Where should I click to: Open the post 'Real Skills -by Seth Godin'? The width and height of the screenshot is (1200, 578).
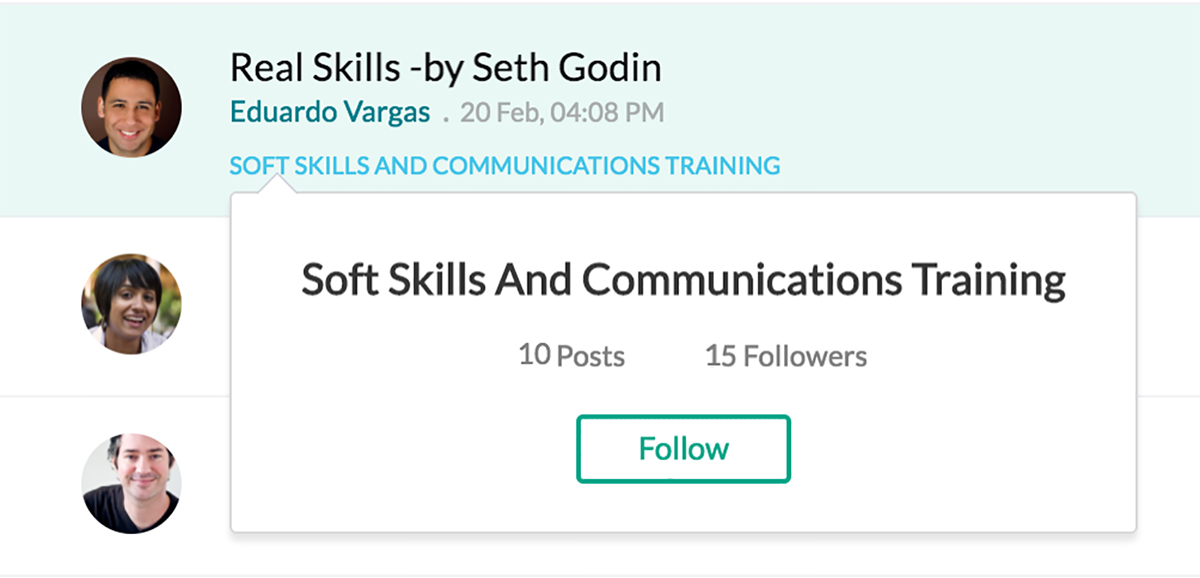click(x=445, y=68)
